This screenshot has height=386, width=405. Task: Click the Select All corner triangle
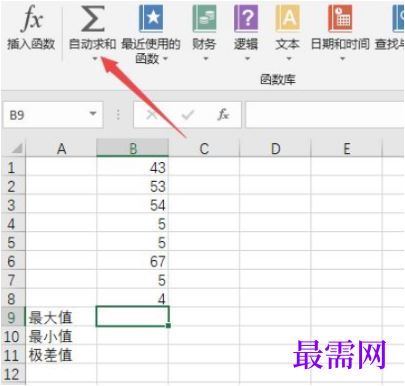(16, 148)
